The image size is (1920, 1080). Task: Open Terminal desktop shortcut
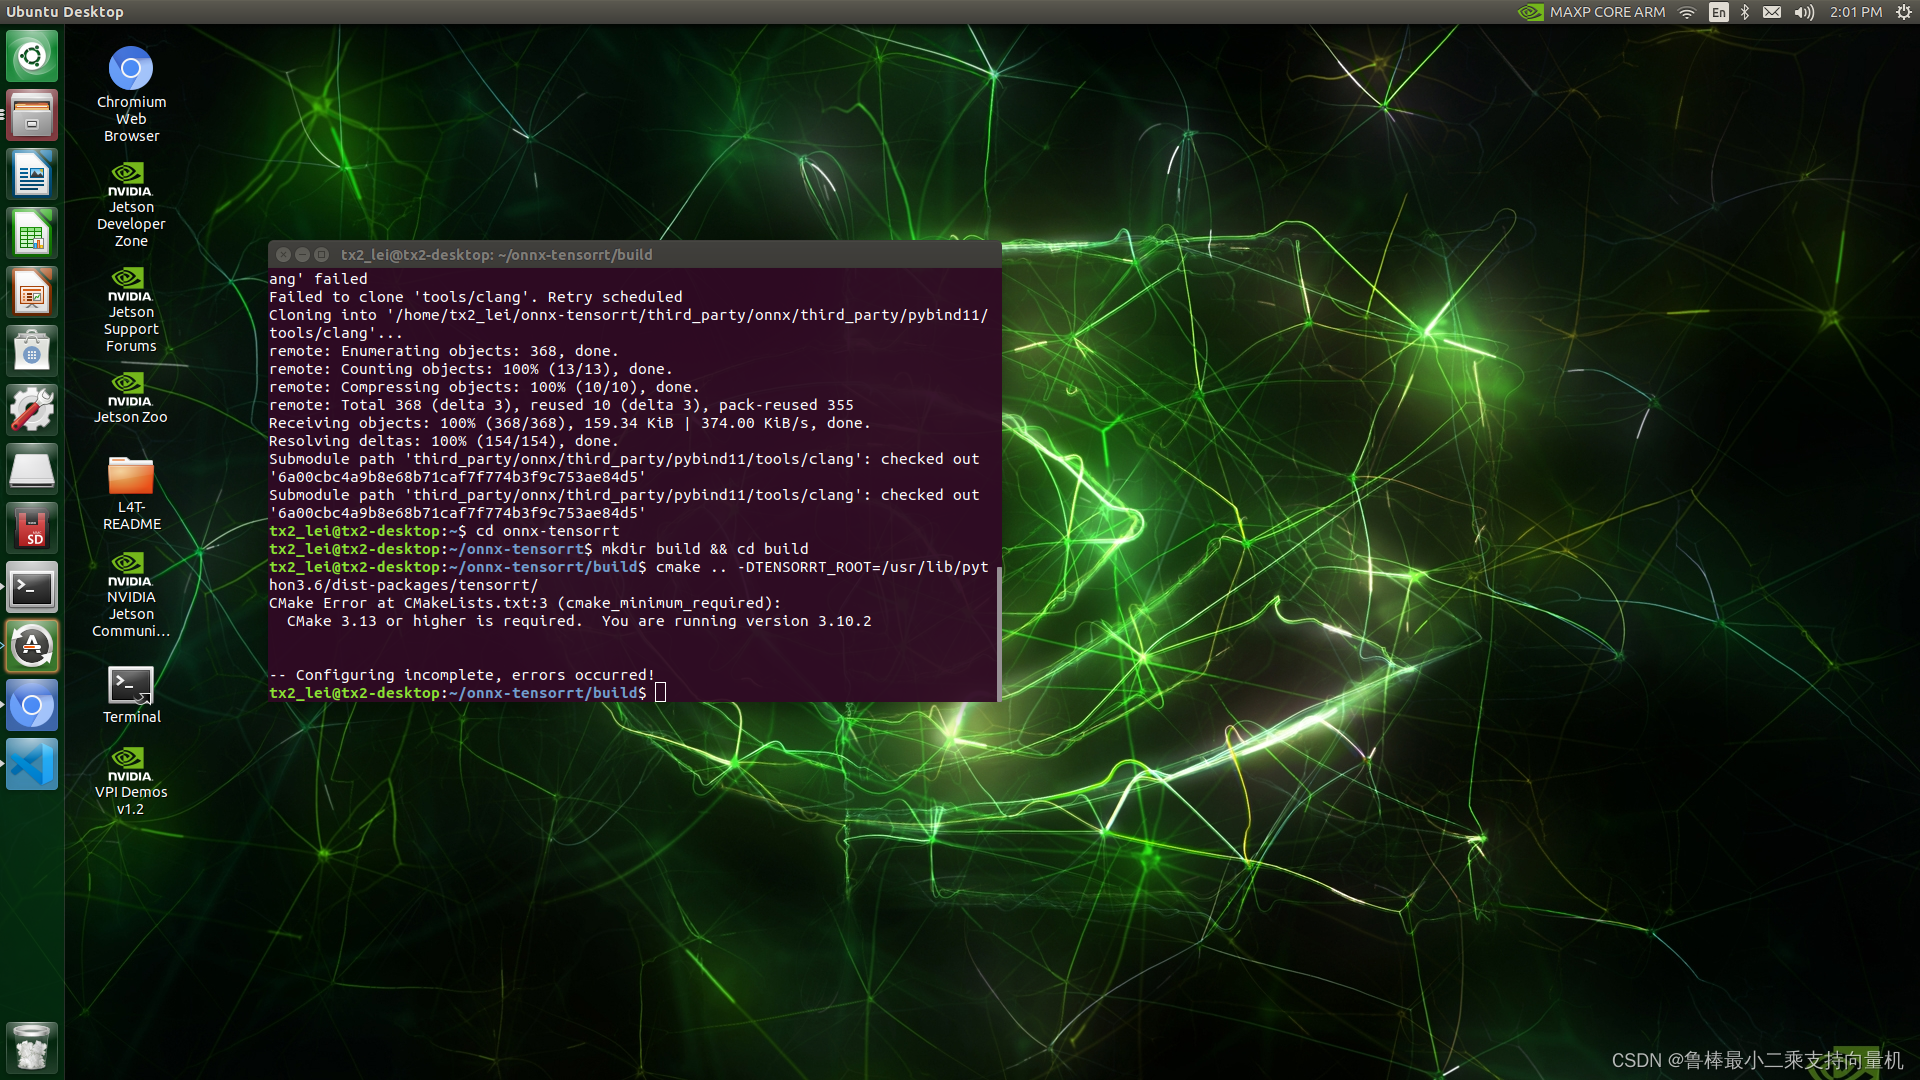coord(131,695)
